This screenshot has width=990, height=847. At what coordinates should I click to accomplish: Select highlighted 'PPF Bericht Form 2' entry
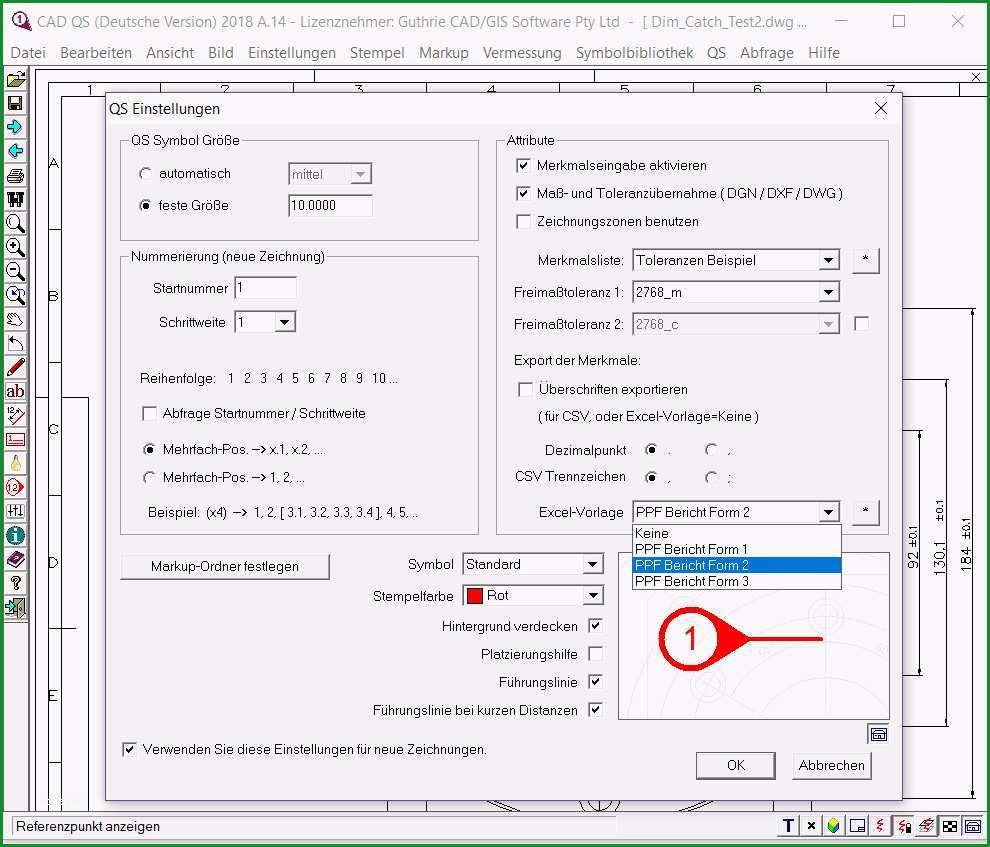tap(737, 565)
